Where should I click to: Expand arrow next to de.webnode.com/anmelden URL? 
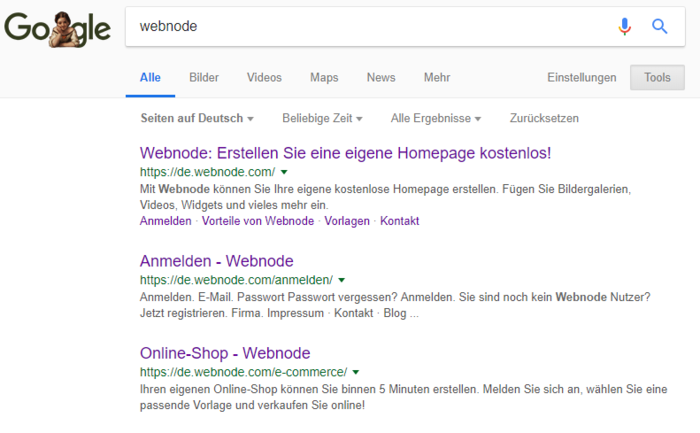[341, 280]
